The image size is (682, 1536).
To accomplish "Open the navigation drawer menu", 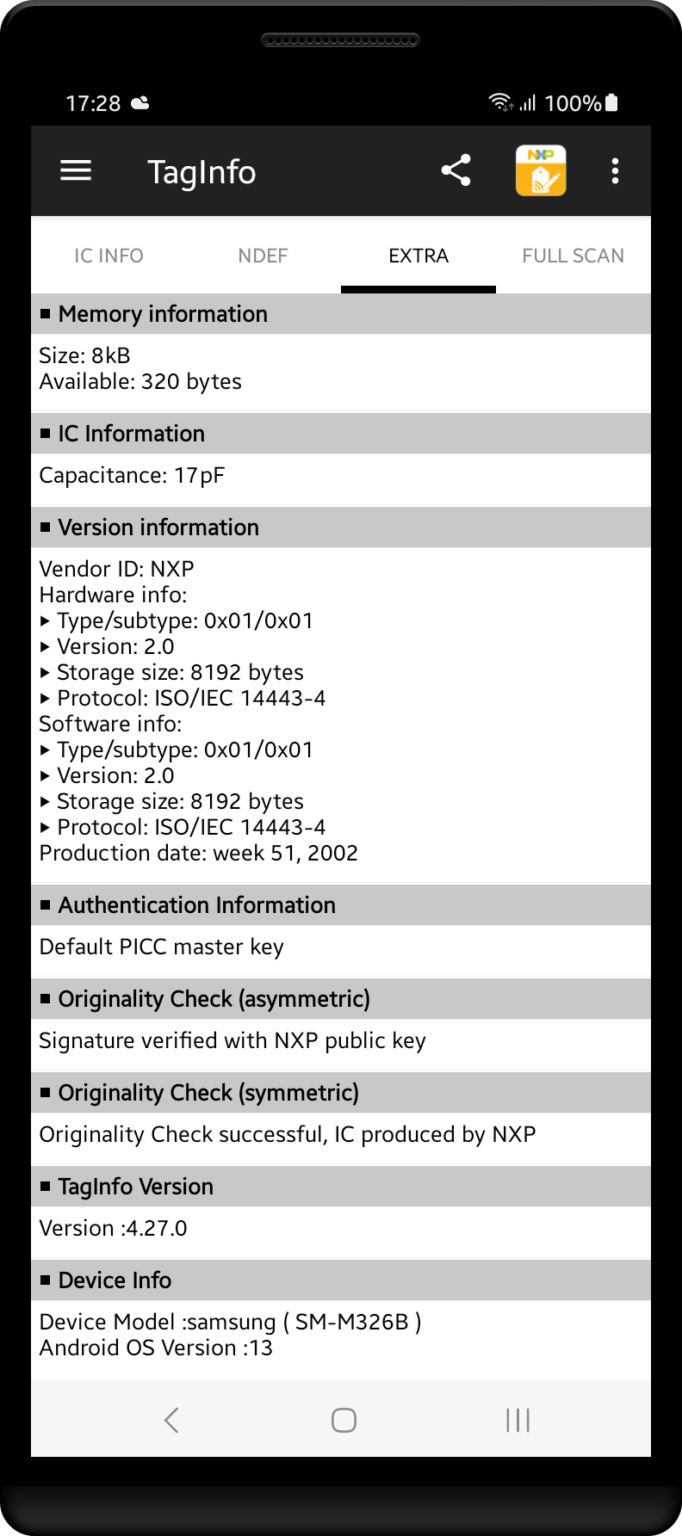I will click(x=75, y=170).
